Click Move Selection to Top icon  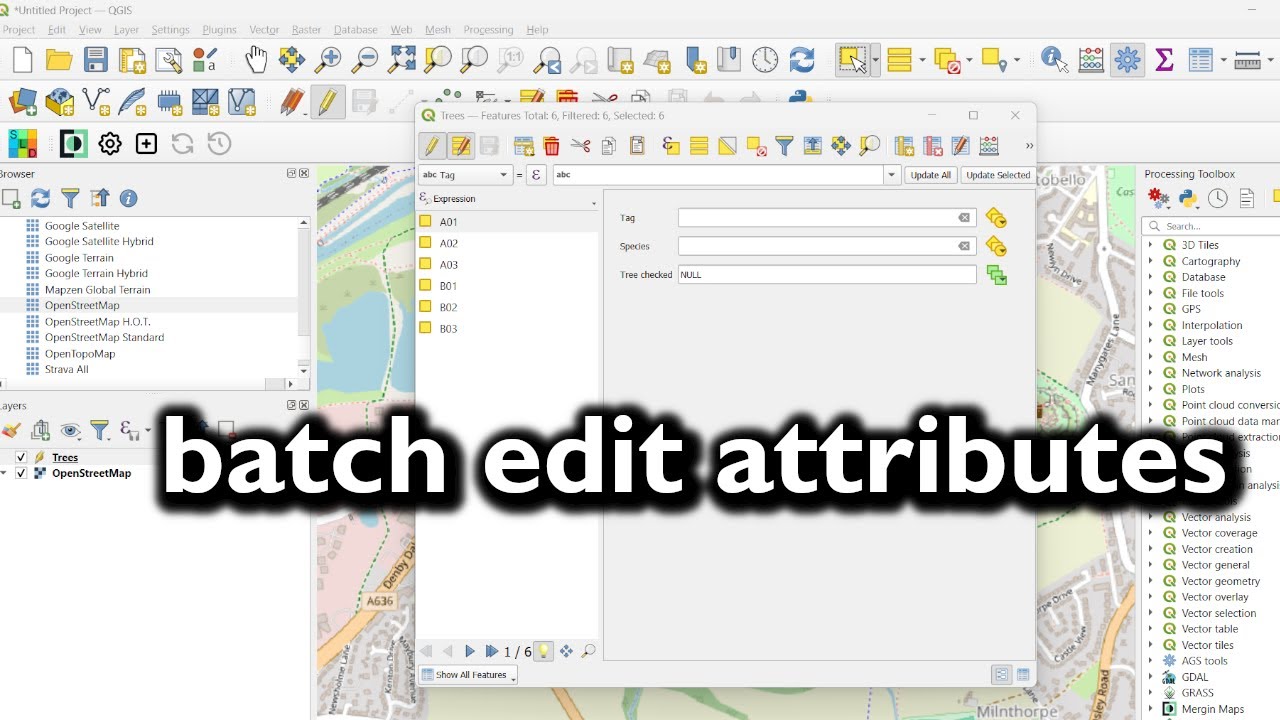pos(812,147)
